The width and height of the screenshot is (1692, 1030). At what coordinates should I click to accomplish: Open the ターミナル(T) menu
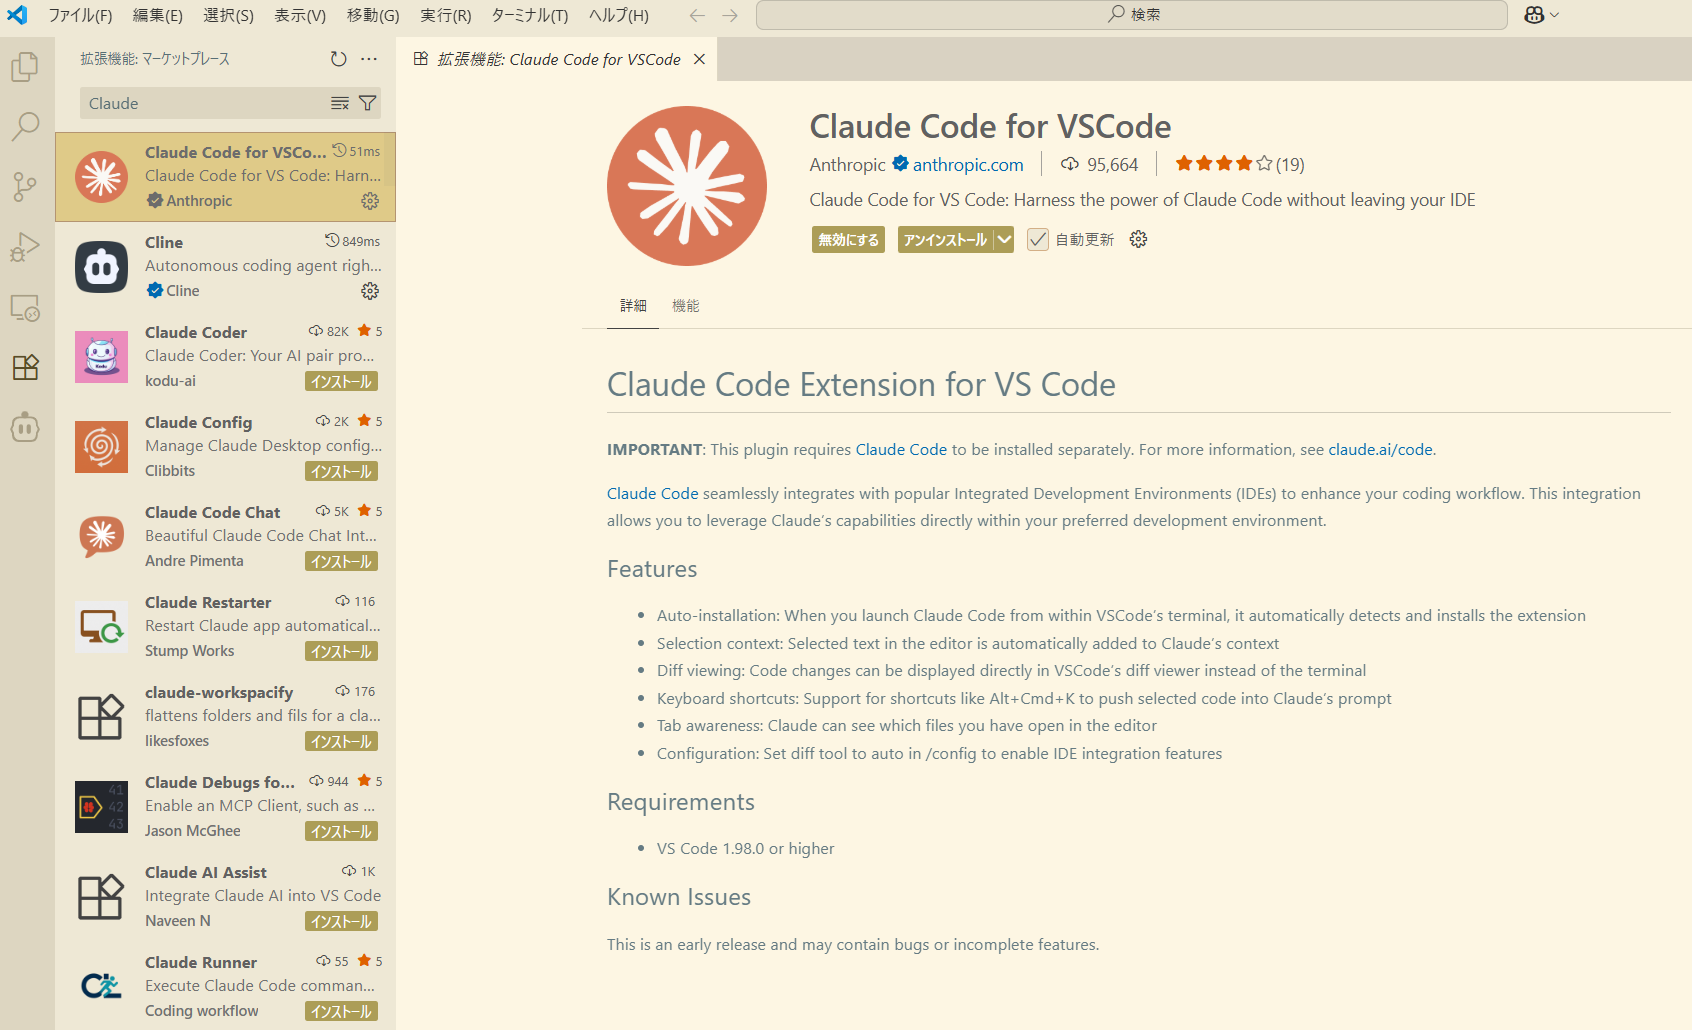(530, 15)
